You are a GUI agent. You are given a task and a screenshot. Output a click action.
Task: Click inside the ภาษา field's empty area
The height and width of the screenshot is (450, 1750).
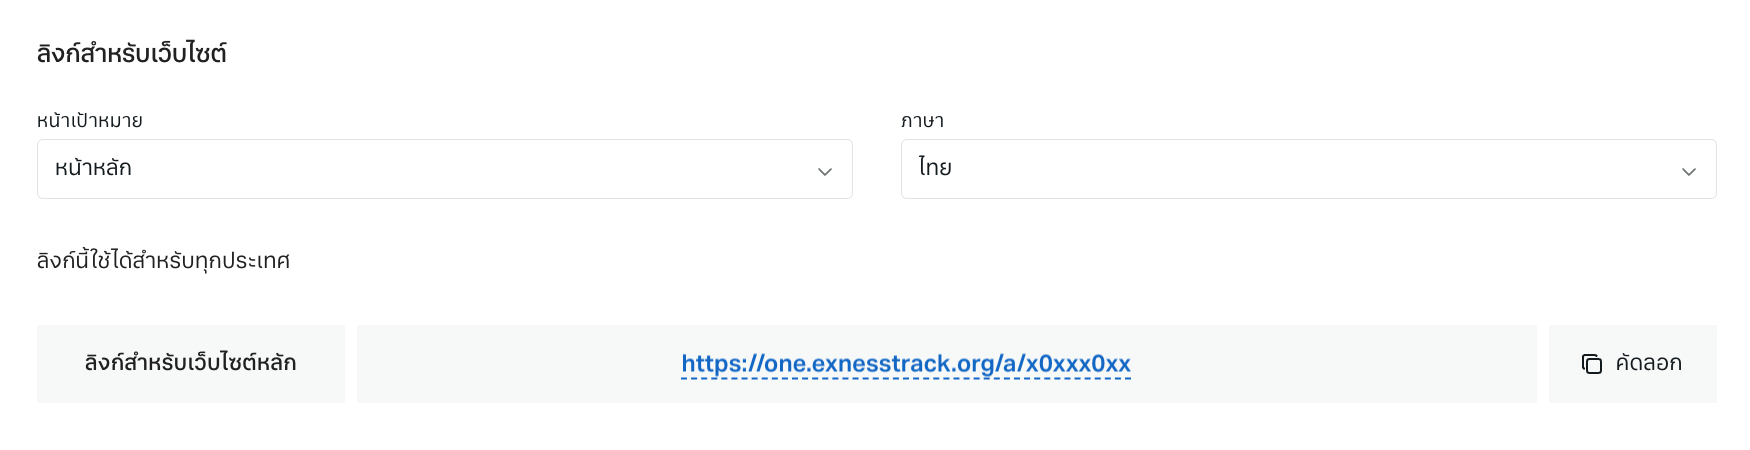pos(1315,169)
